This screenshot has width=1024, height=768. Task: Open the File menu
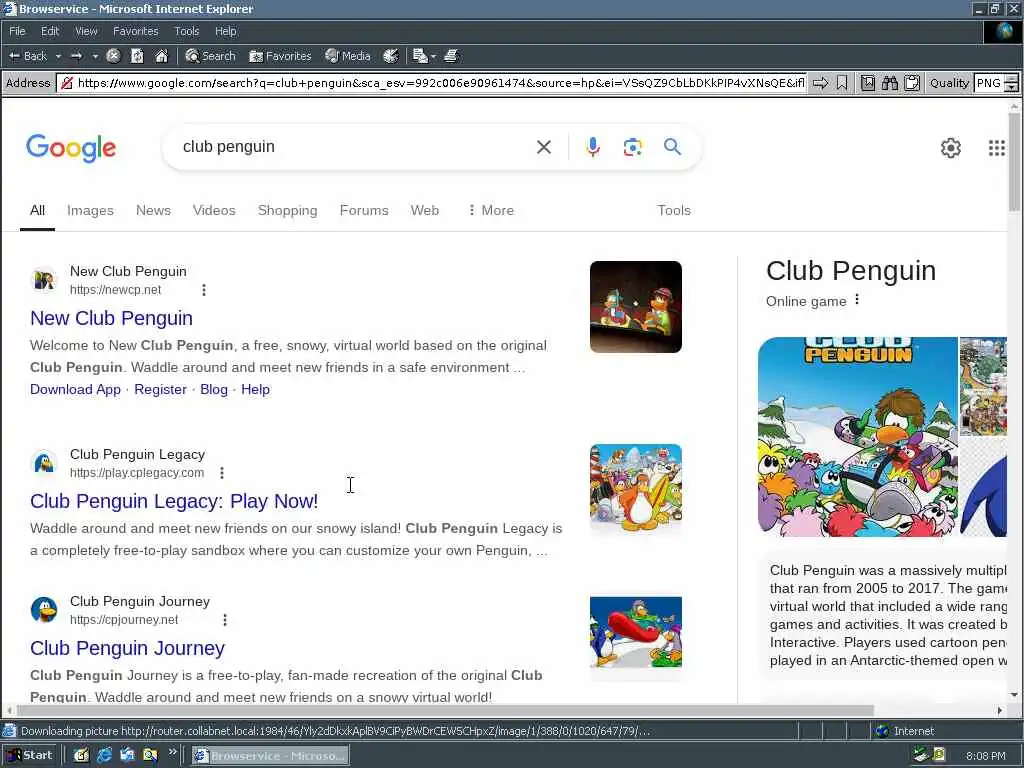(x=17, y=31)
